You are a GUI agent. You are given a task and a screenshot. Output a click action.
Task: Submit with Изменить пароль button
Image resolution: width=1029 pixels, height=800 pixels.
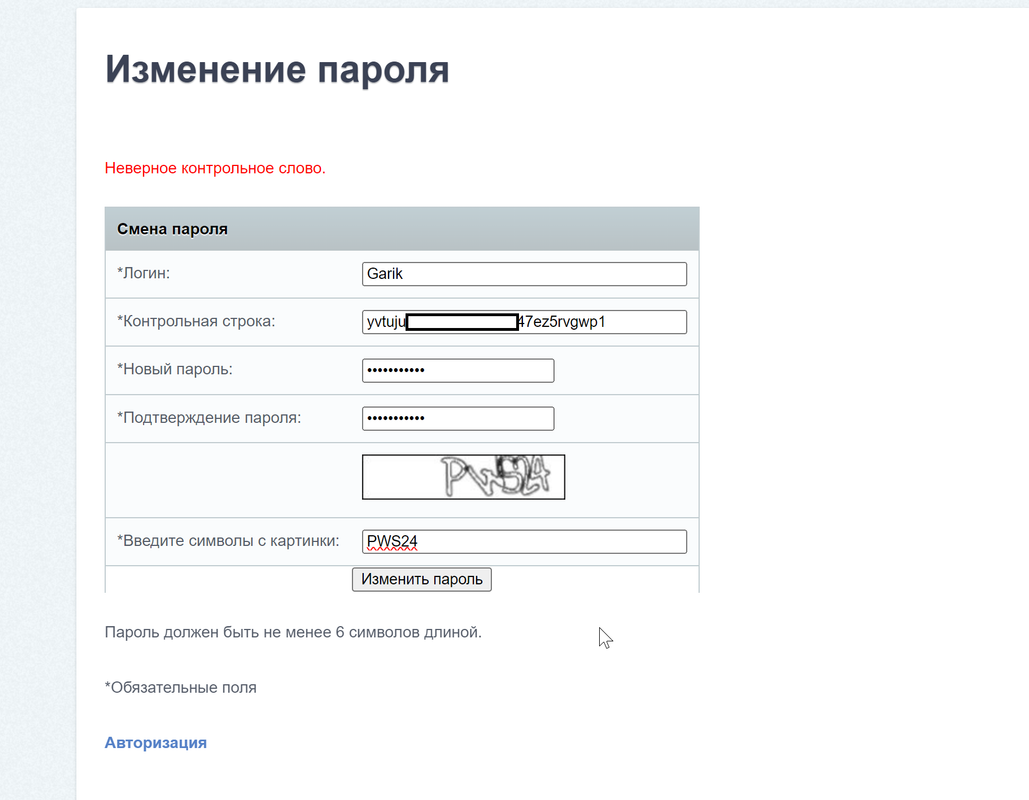(x=422, y=579)
